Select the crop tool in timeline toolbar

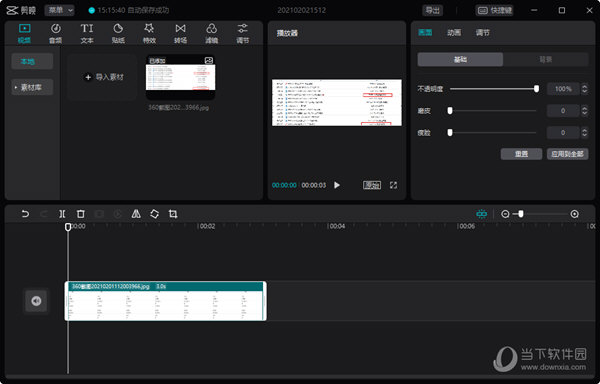(173, 214)
